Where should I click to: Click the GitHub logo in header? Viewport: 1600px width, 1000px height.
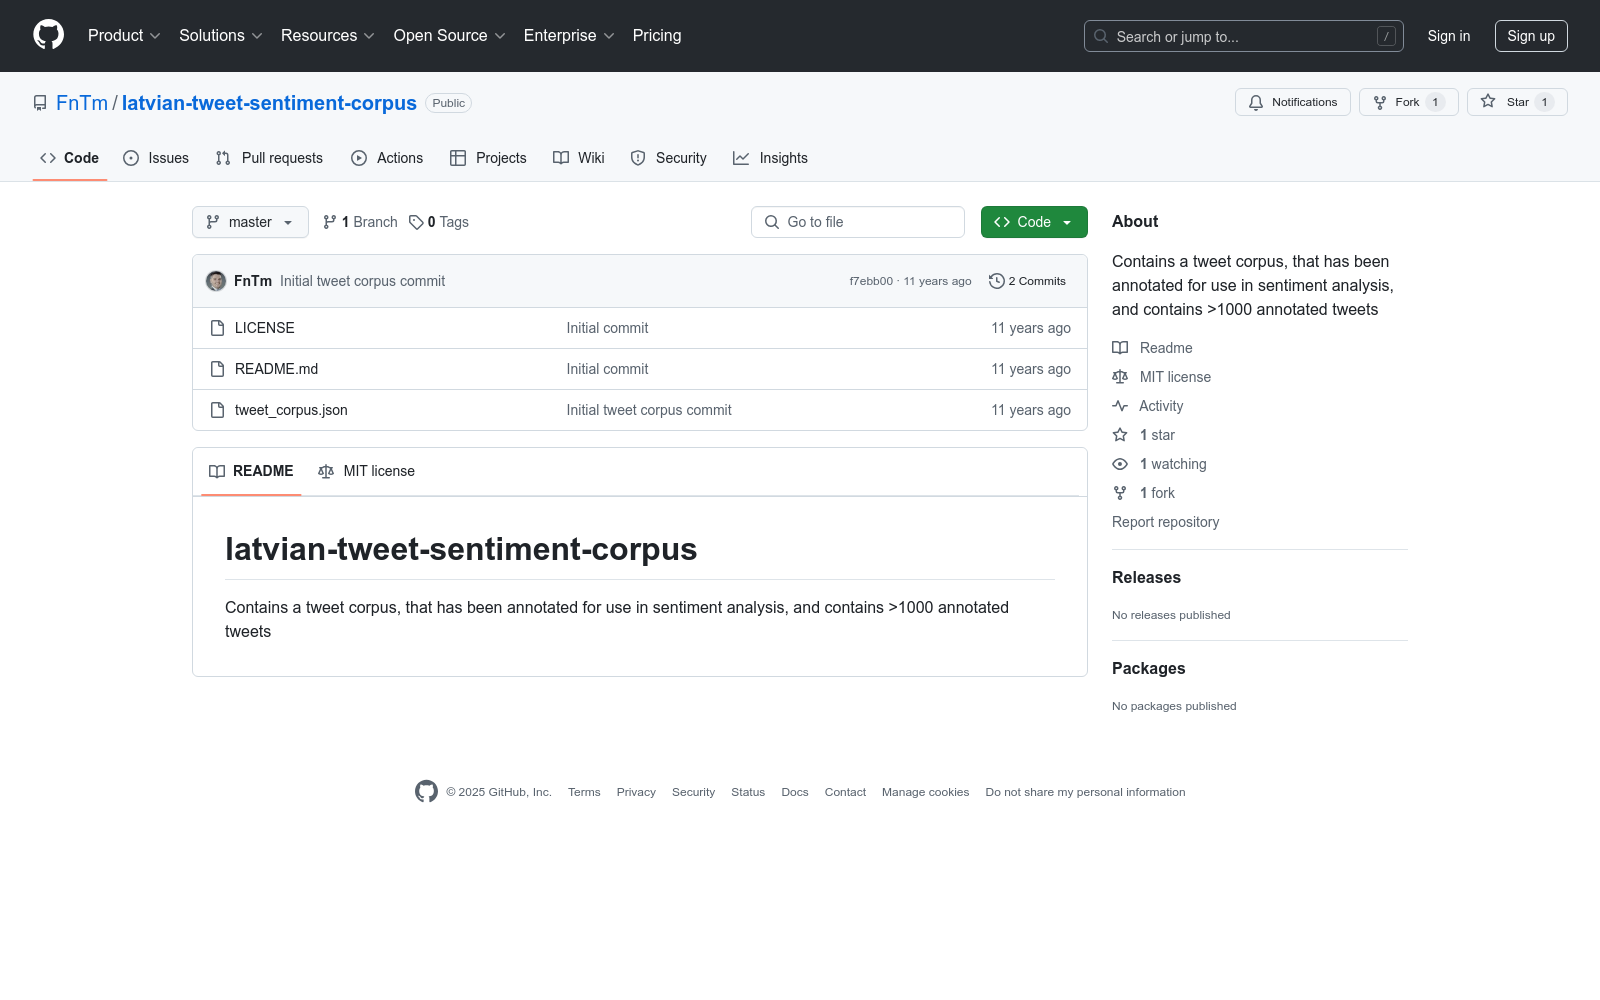coord(48,35)
